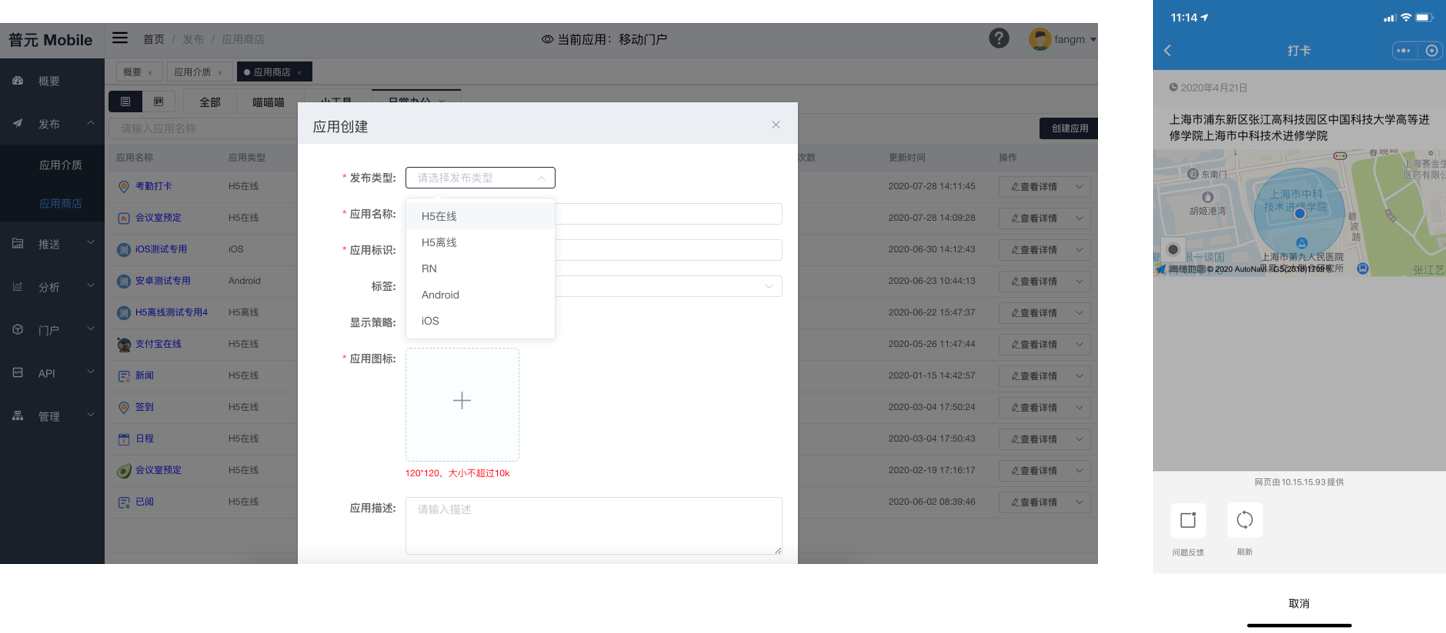Viewport: 1446px width, 633px height.
Task: Close the 应用创建 dialog with X
Action: tap(775, 125)
